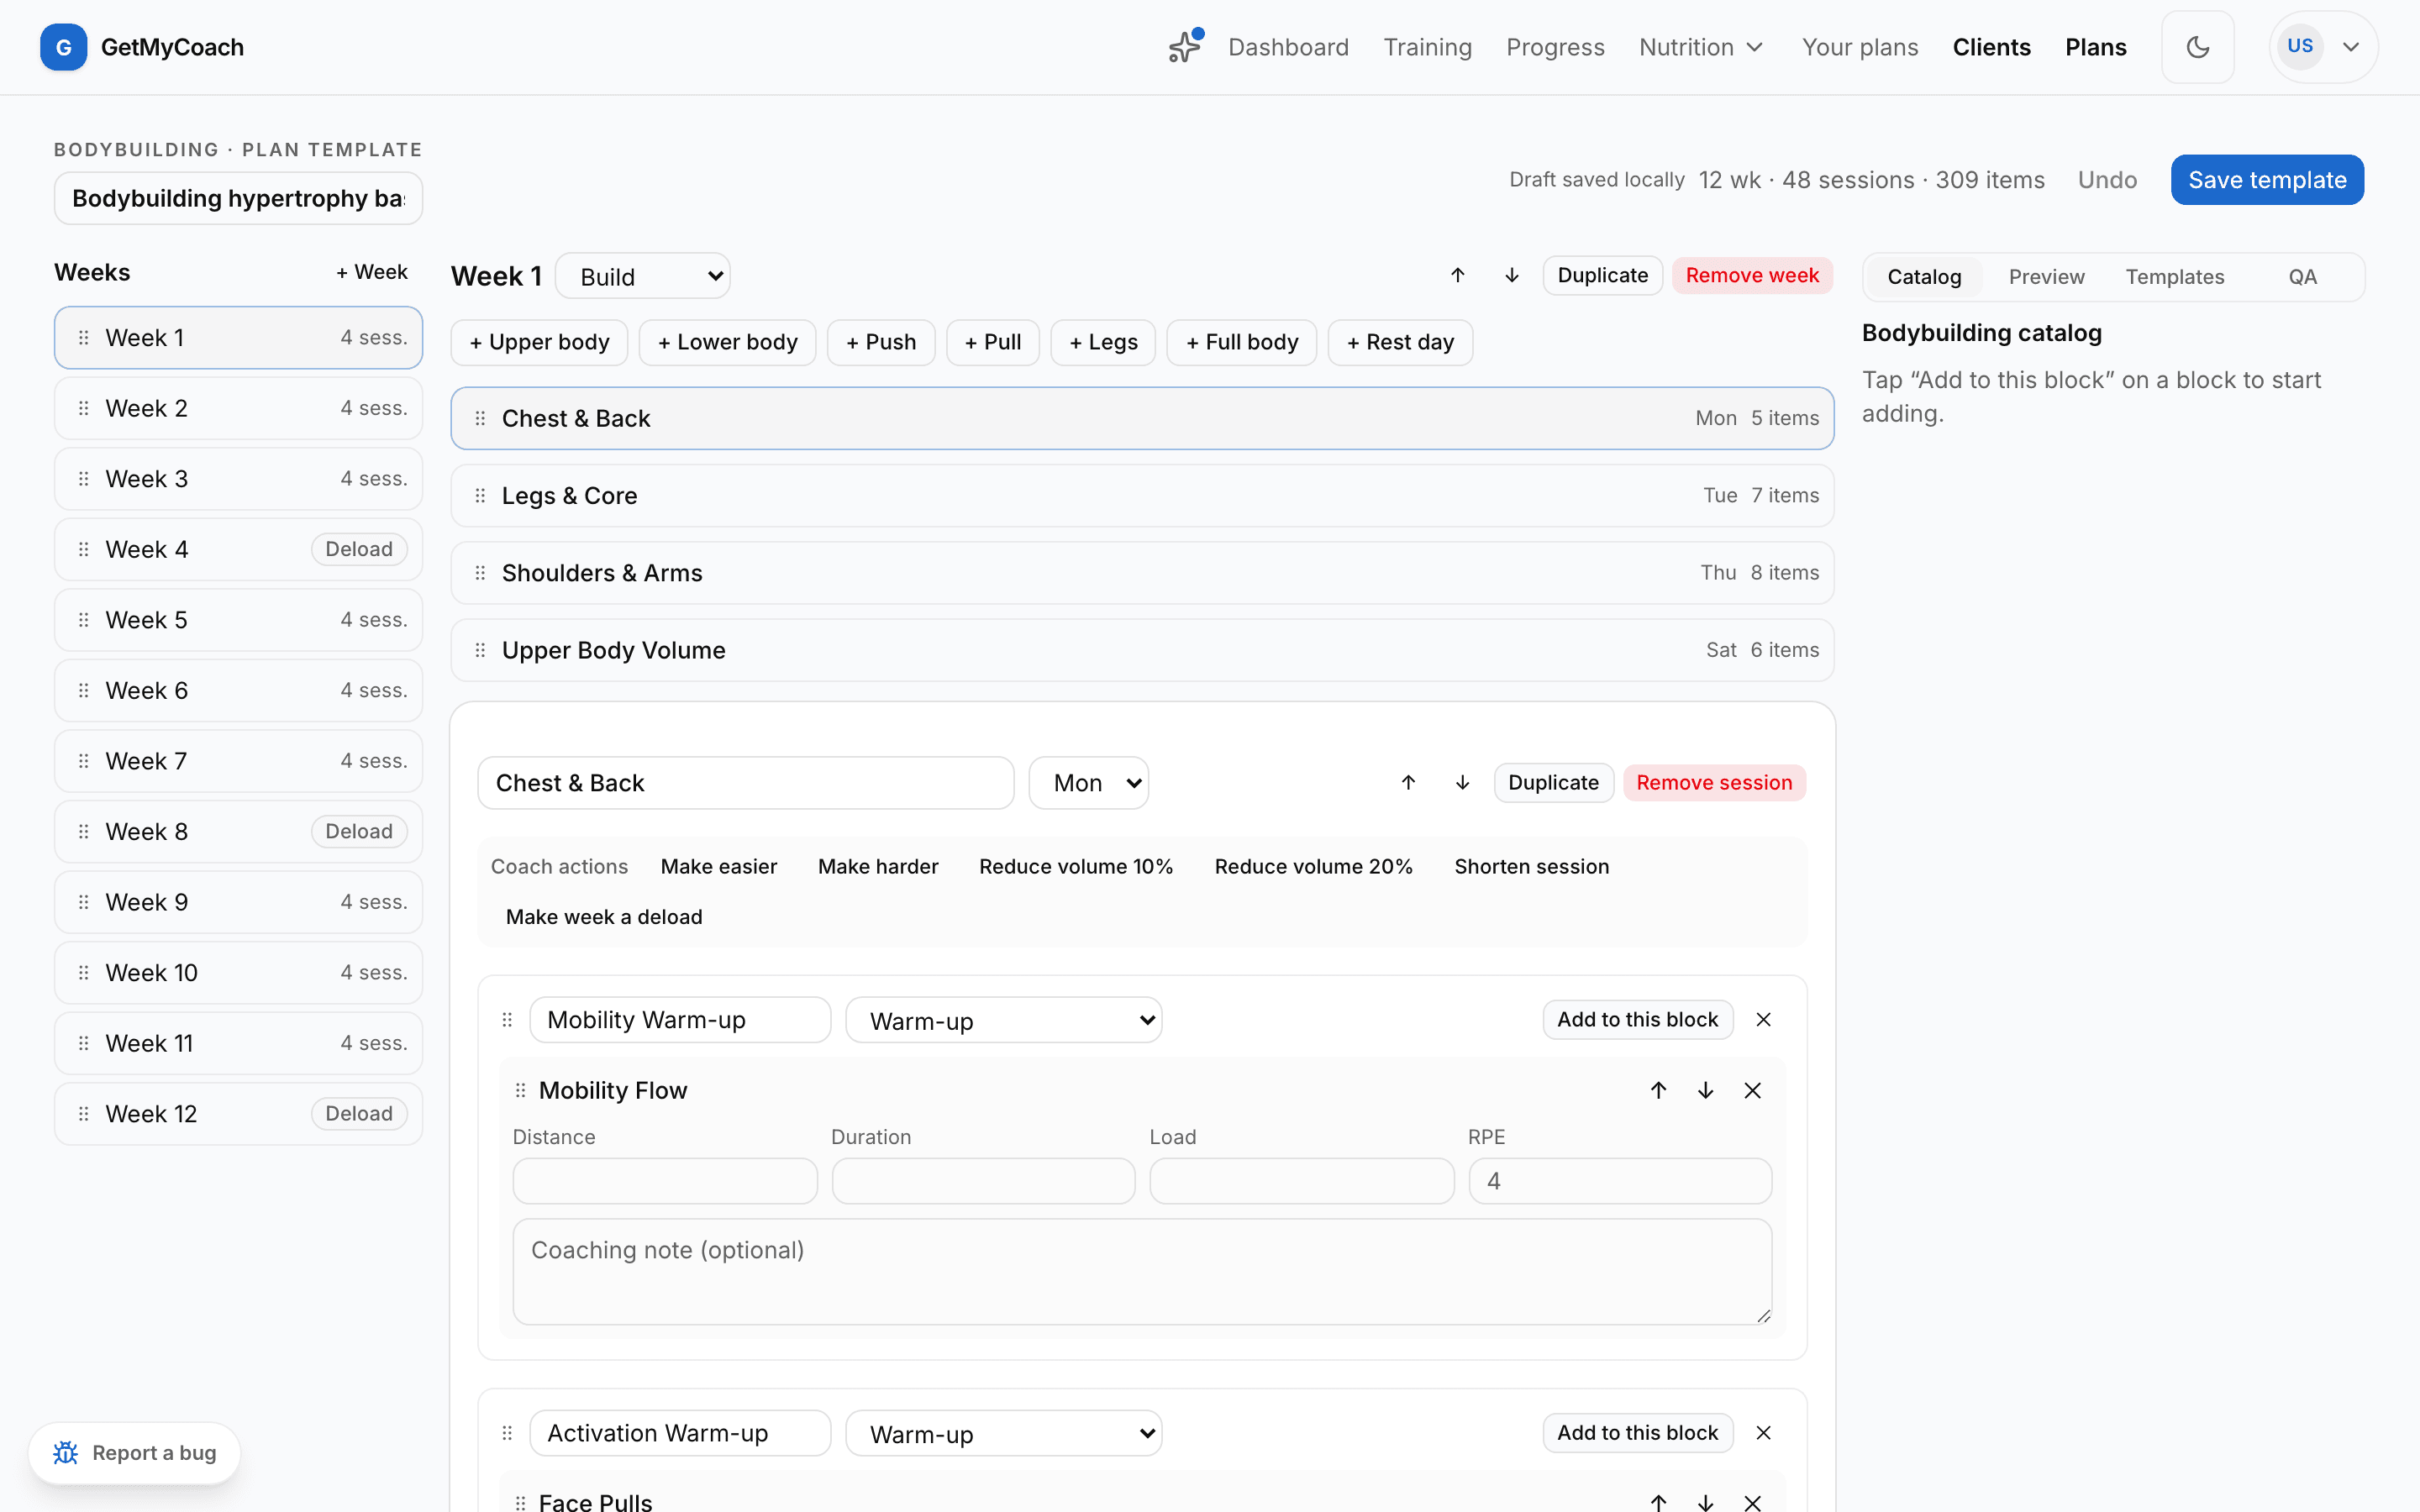This screenshot has height=1512, width=2420.
Task: Apply Make week a deload action
Action: (604, 917)
